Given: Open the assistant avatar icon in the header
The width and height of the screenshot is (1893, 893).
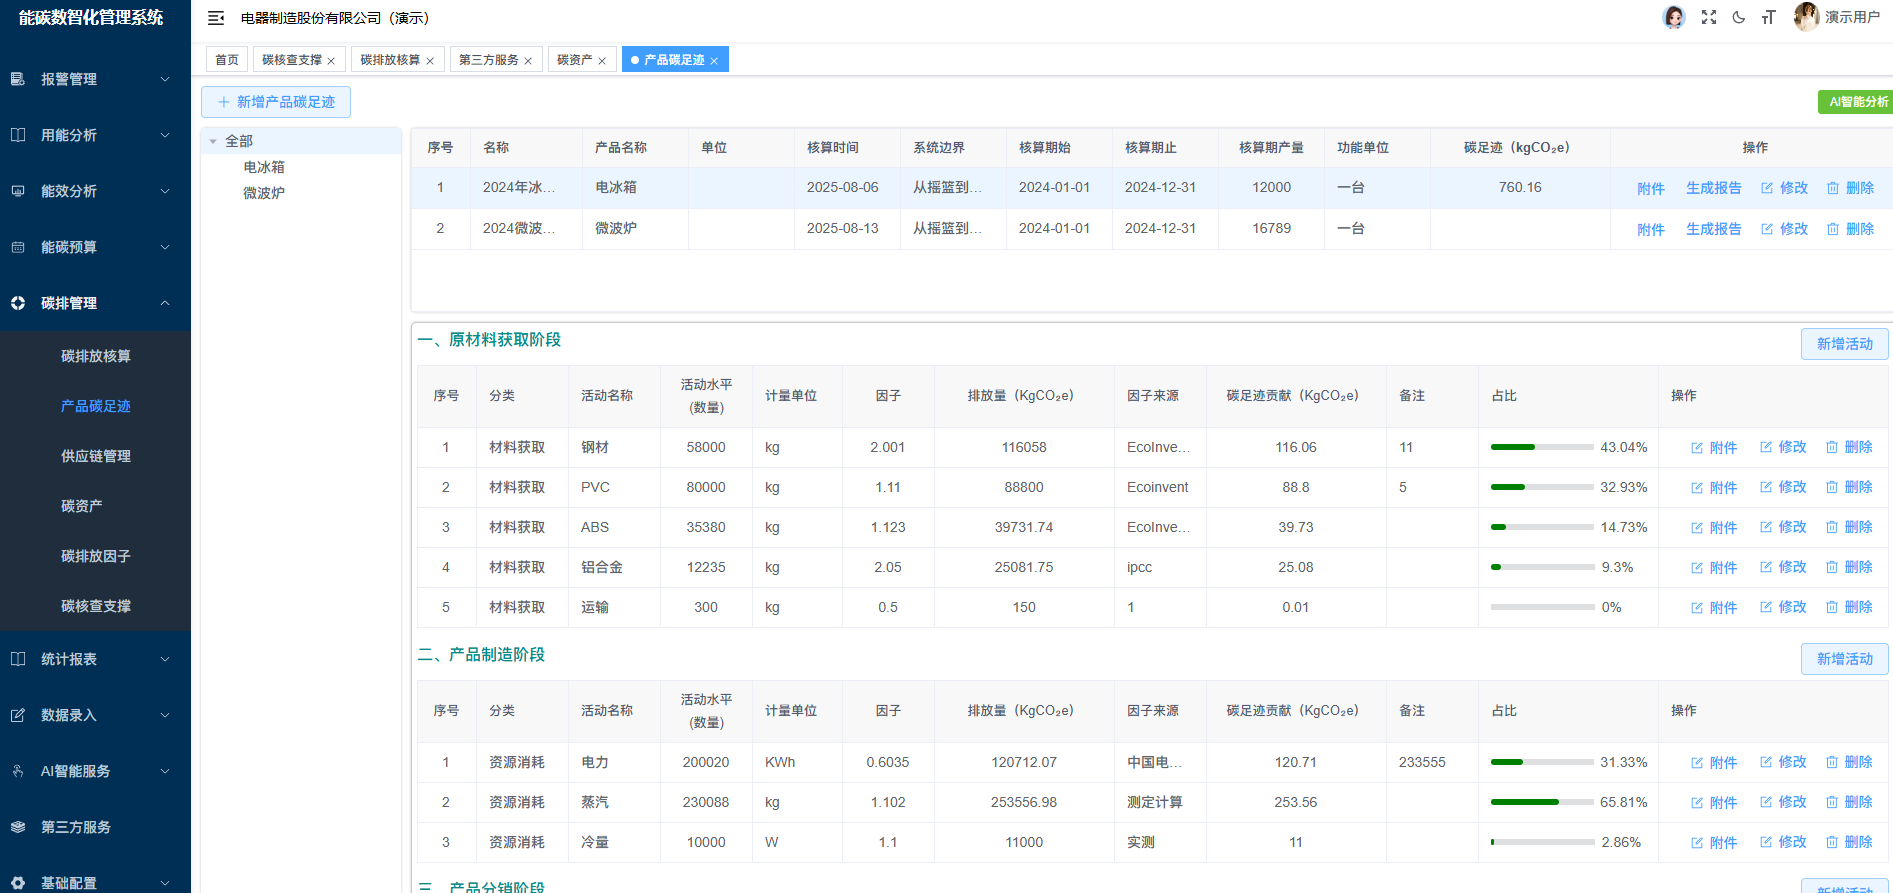Looking at the screenshot, I should click(1674, 17).
